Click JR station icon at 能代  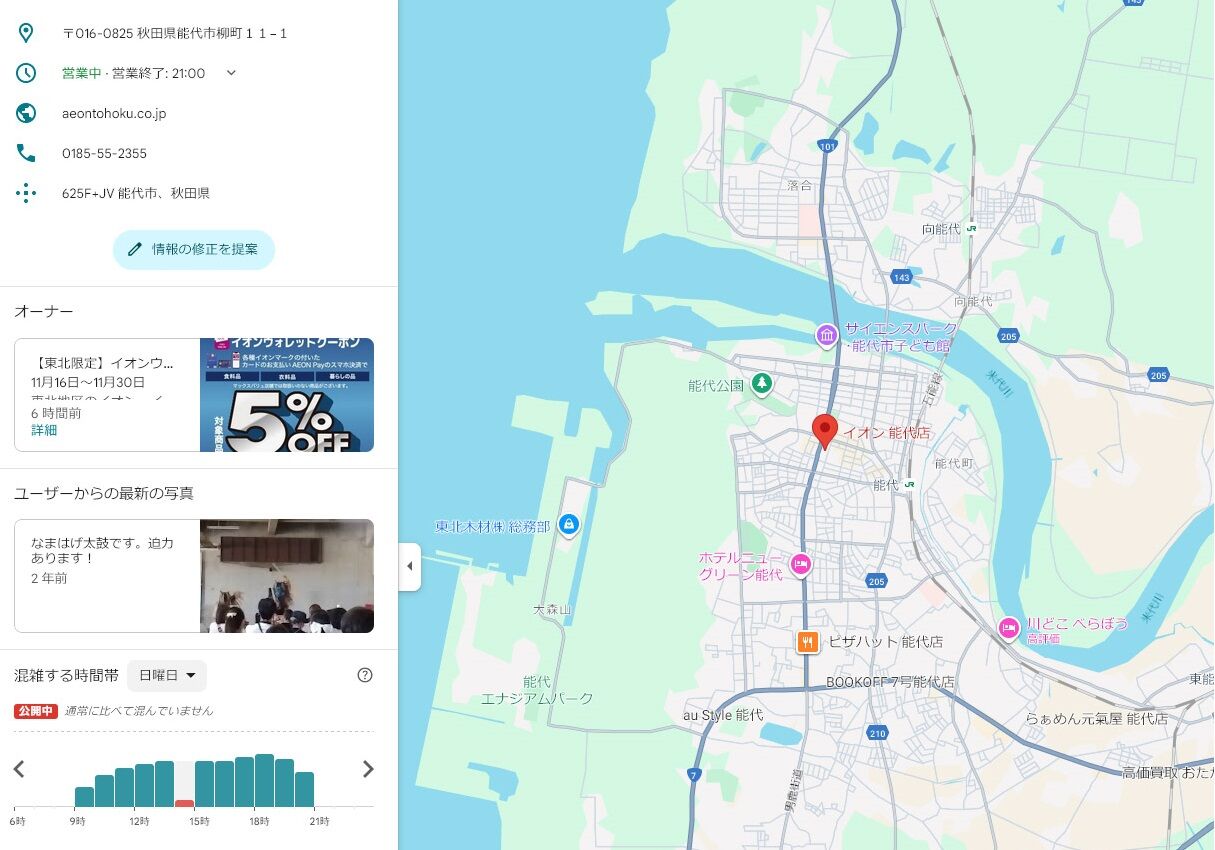(909, 484)
